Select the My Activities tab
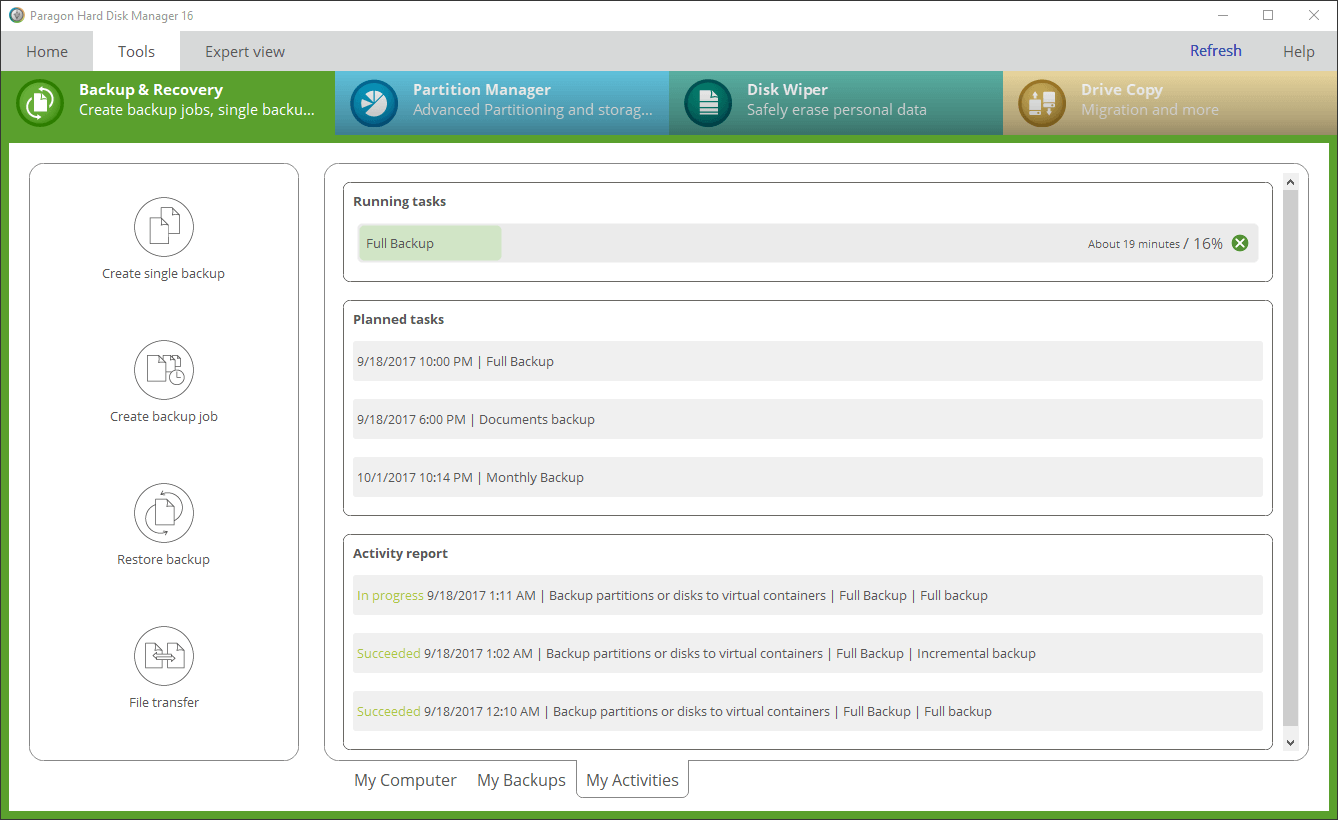 click(632, 779)
